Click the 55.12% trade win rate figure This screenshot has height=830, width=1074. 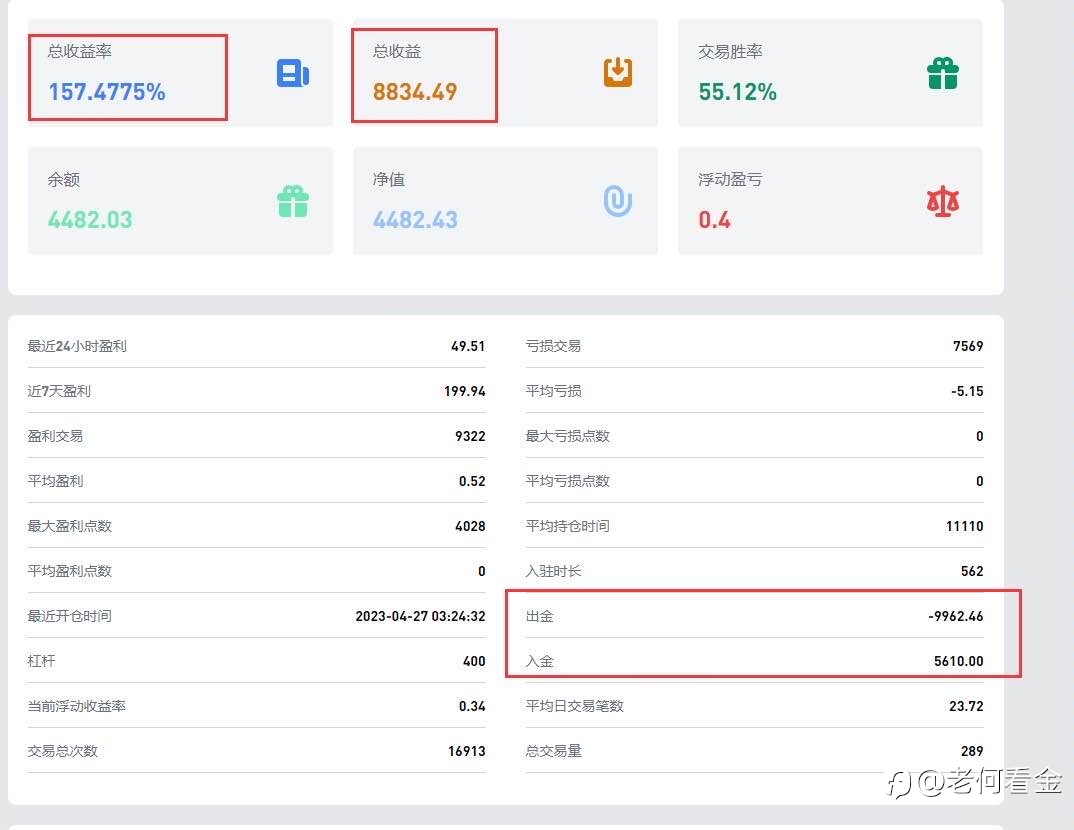click(738, 92)
